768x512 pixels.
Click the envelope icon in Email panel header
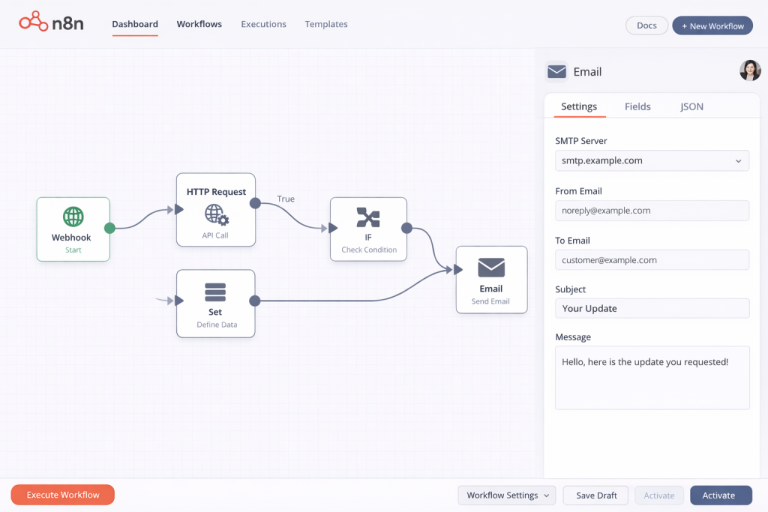tap(557, 72)
